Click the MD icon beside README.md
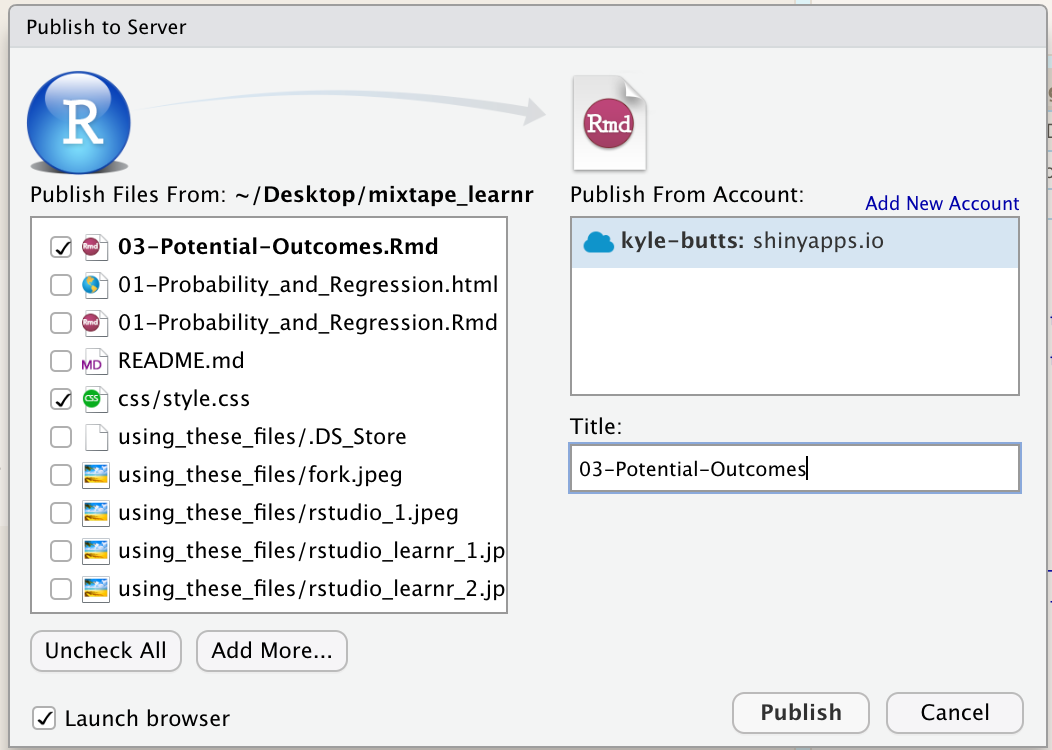 tap(95, 362)
